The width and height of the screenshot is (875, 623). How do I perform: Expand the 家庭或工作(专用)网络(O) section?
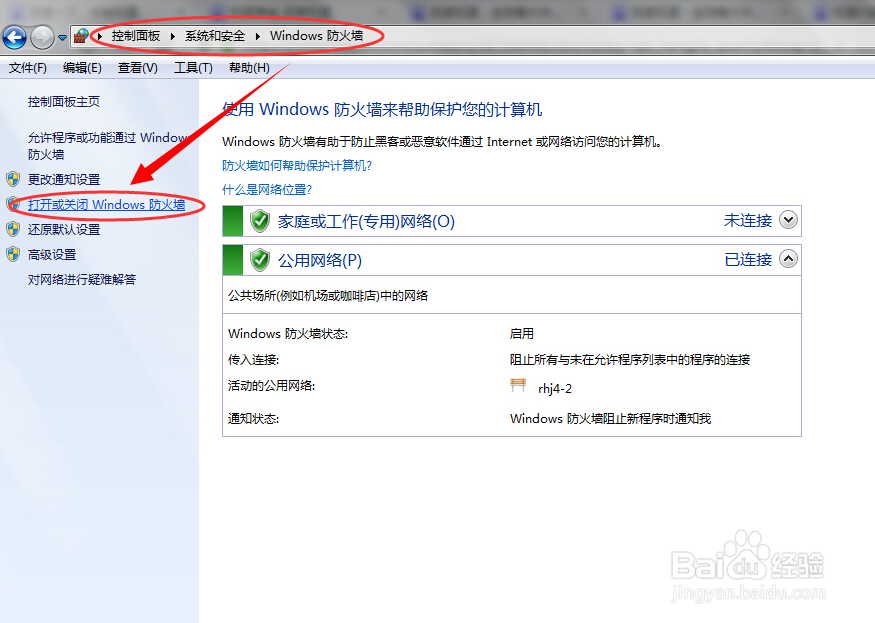coord(789,220)
